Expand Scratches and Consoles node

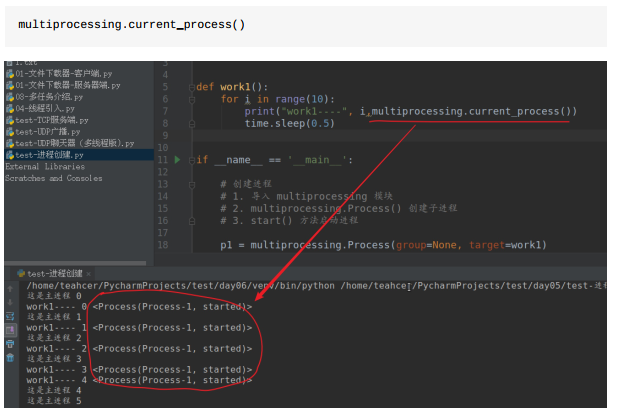click(54, 178)
